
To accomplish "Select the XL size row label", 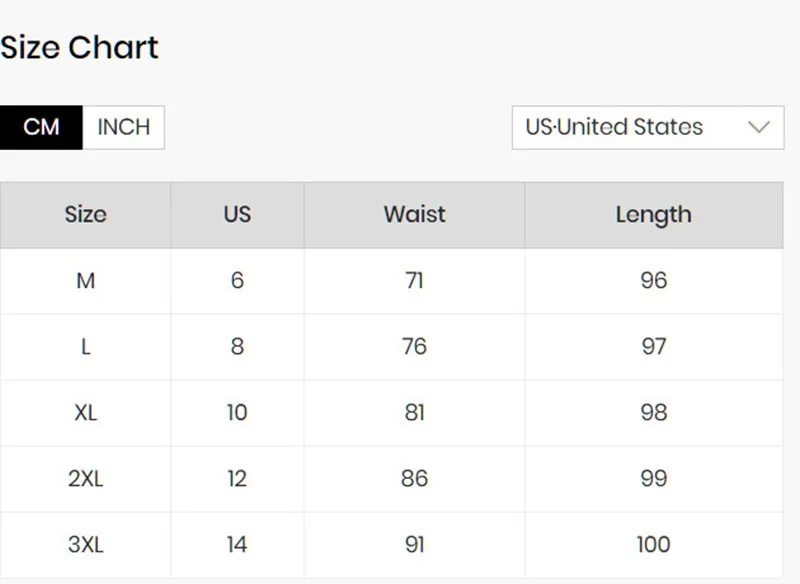I will point(85,412).
